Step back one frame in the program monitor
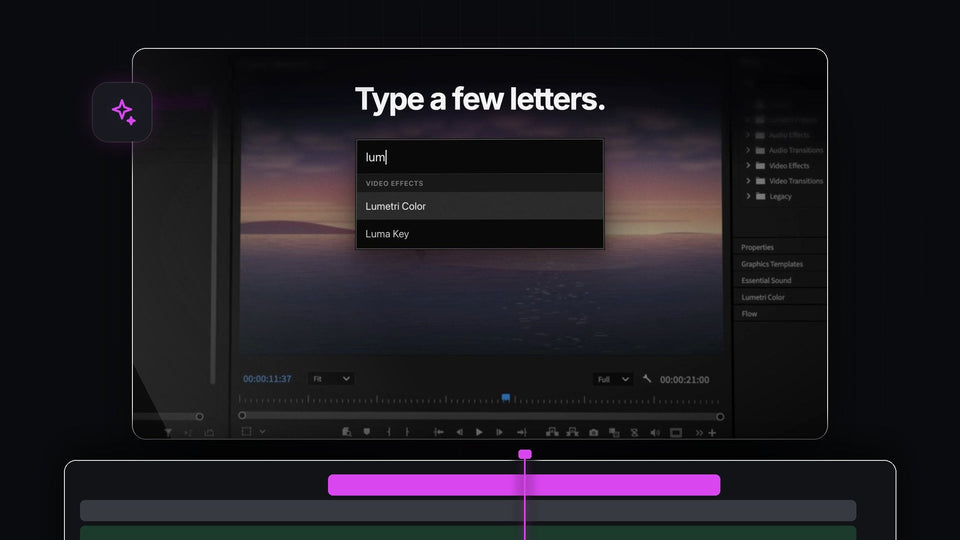 [459, 432]
